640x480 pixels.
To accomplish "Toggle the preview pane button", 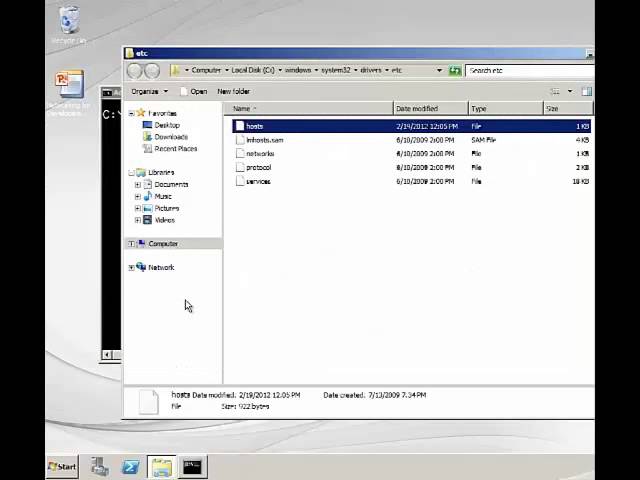I will [587, 91].
